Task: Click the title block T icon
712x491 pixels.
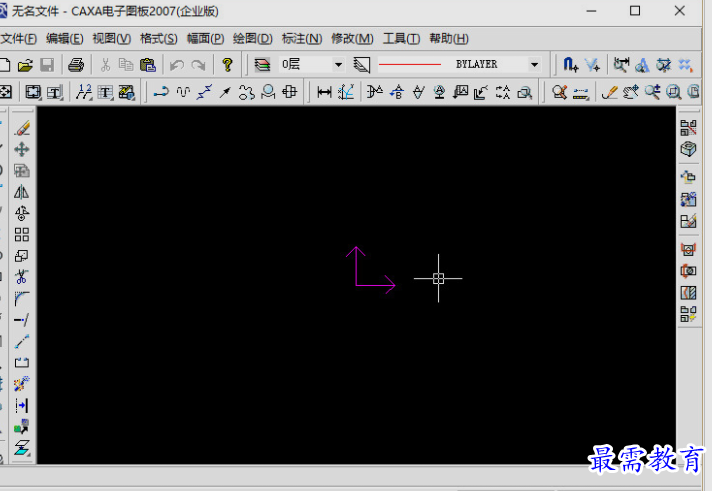Action: point(54,92)
